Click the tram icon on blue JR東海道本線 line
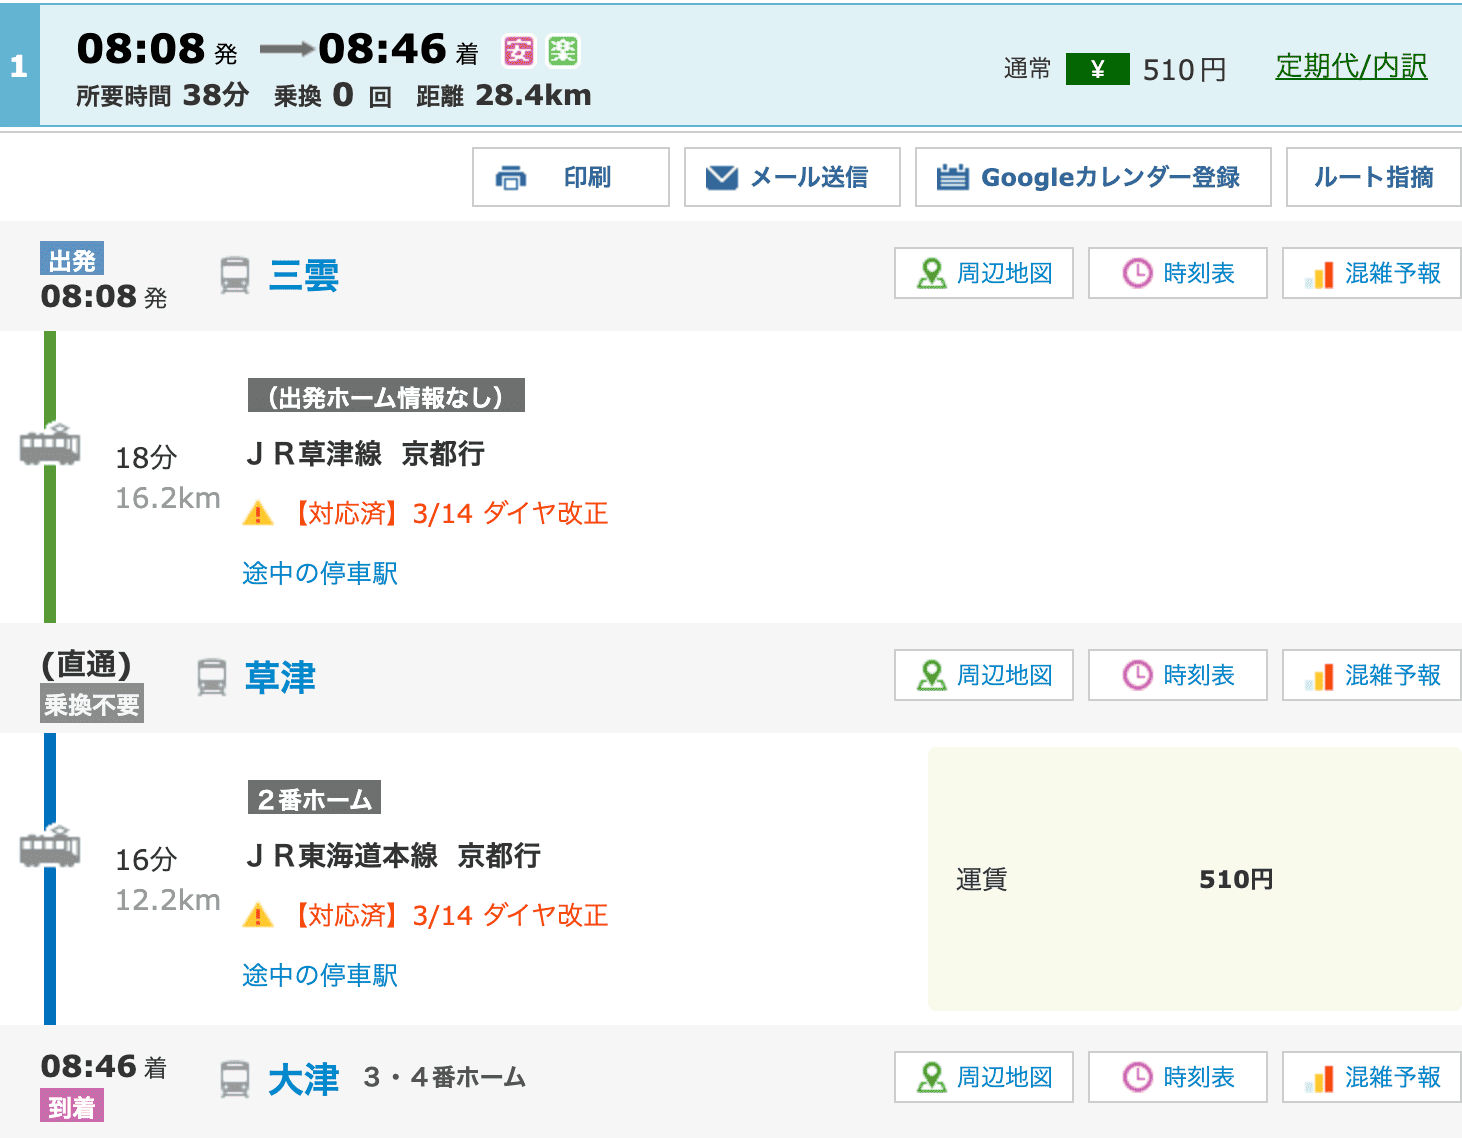The height and width of the screenshot is (1138, 1462). 50,846
